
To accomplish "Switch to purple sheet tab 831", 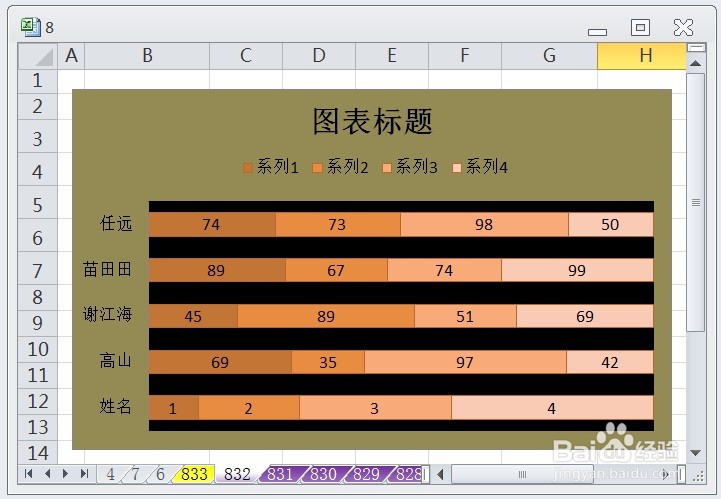I will pos(280,474).
